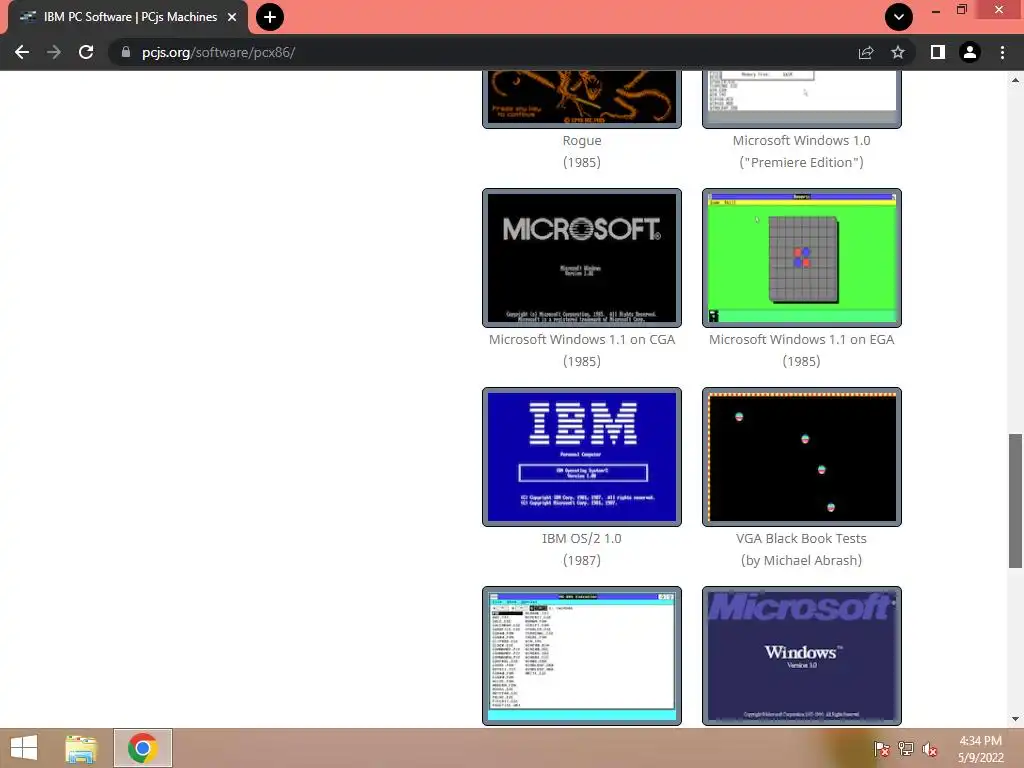Screen dimensions: 1024x768
Task: Open the Action Center flag icon
Action: (x=882, y=749)
